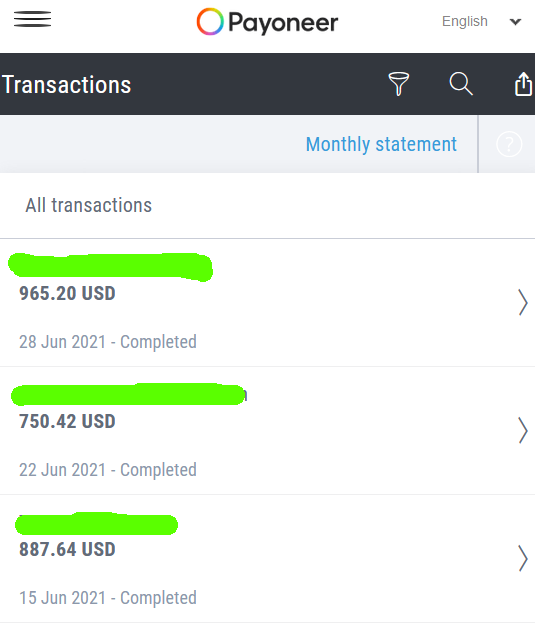Open the transaction search magnifier
Viewport: 535px width, 624px height.
click(461, 84)
